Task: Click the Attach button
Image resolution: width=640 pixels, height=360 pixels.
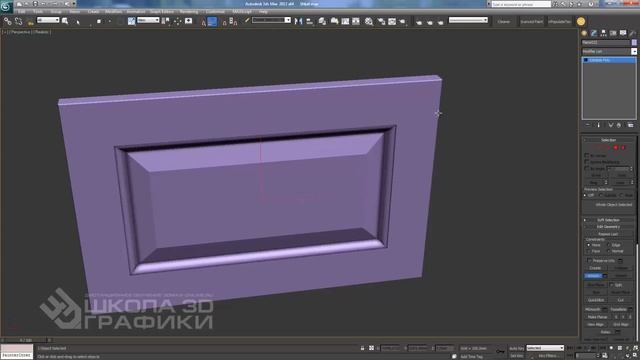Action: pos(593,276)
